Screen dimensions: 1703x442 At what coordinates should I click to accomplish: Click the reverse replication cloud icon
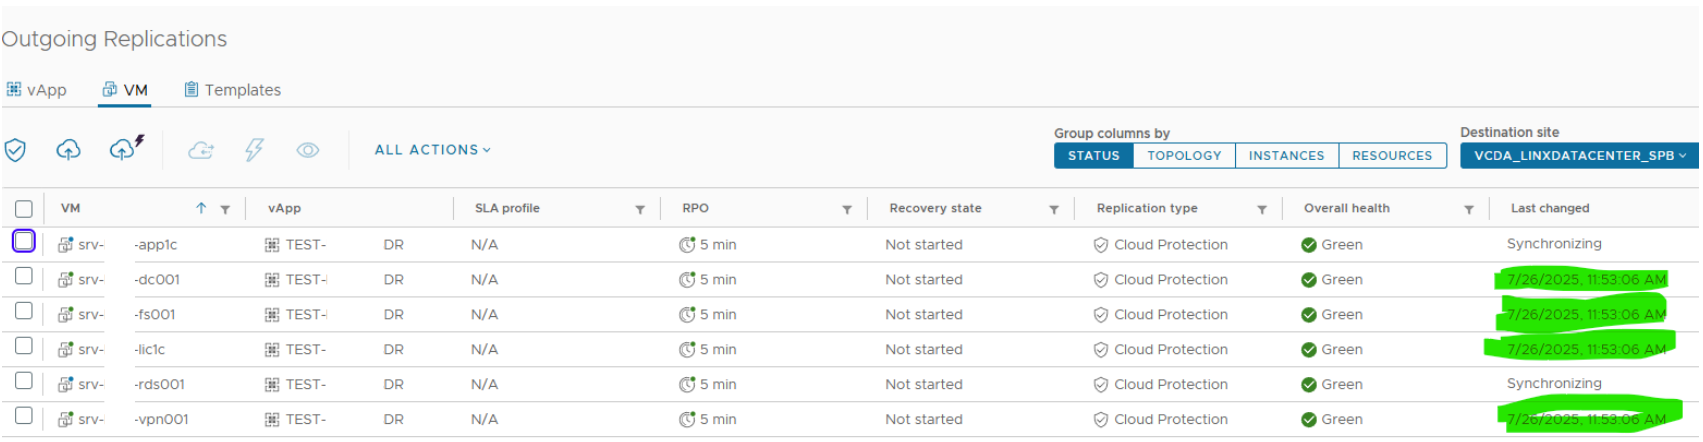tap(201, 150)
